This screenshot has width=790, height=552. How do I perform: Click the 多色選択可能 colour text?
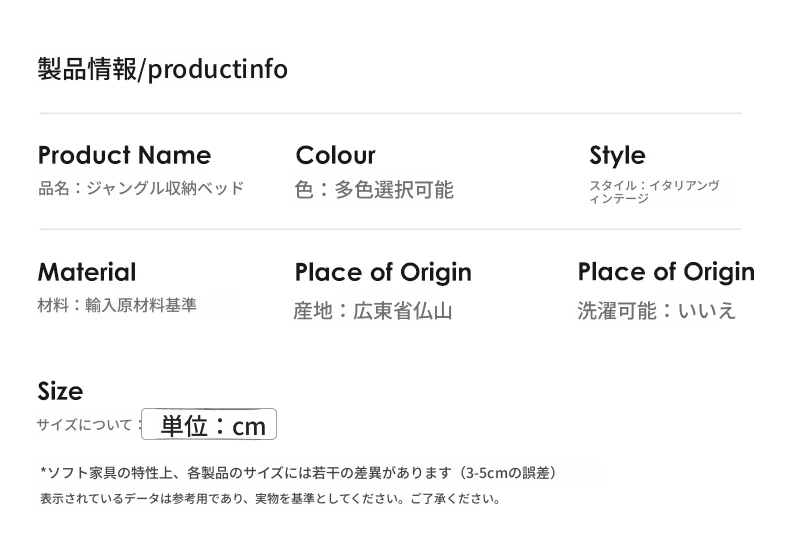click(x=394, y=190)
